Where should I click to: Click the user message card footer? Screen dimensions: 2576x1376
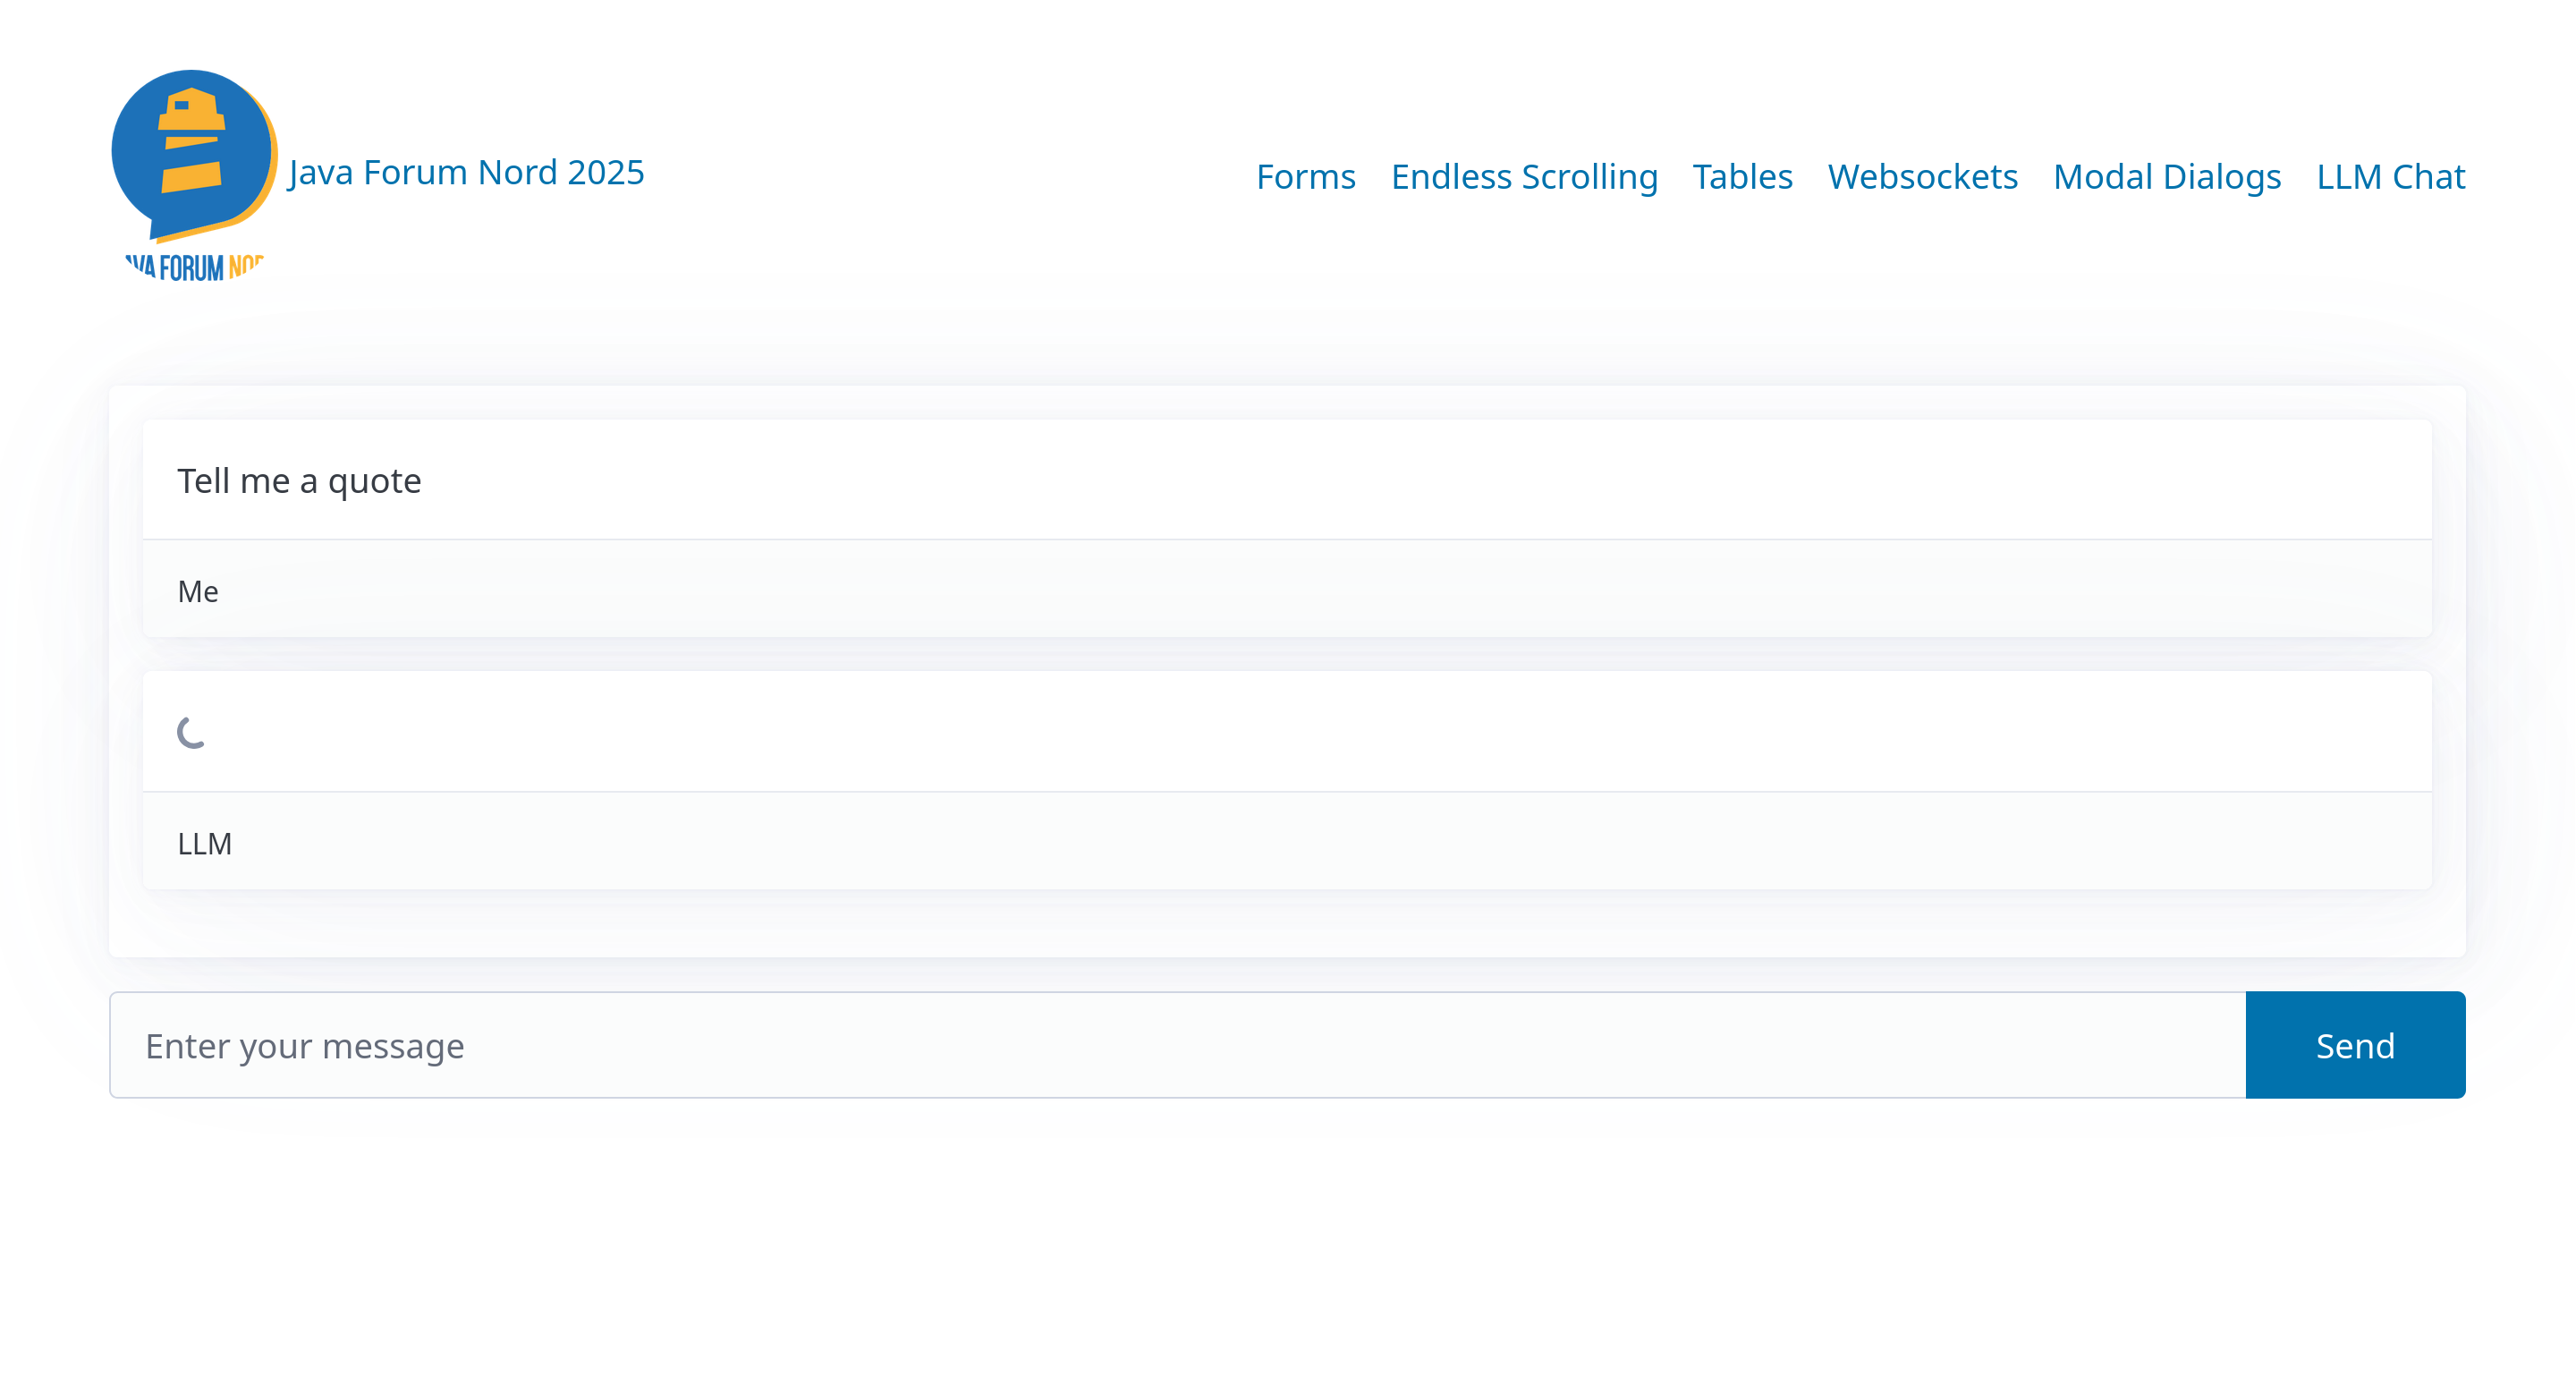[1286, 590]
